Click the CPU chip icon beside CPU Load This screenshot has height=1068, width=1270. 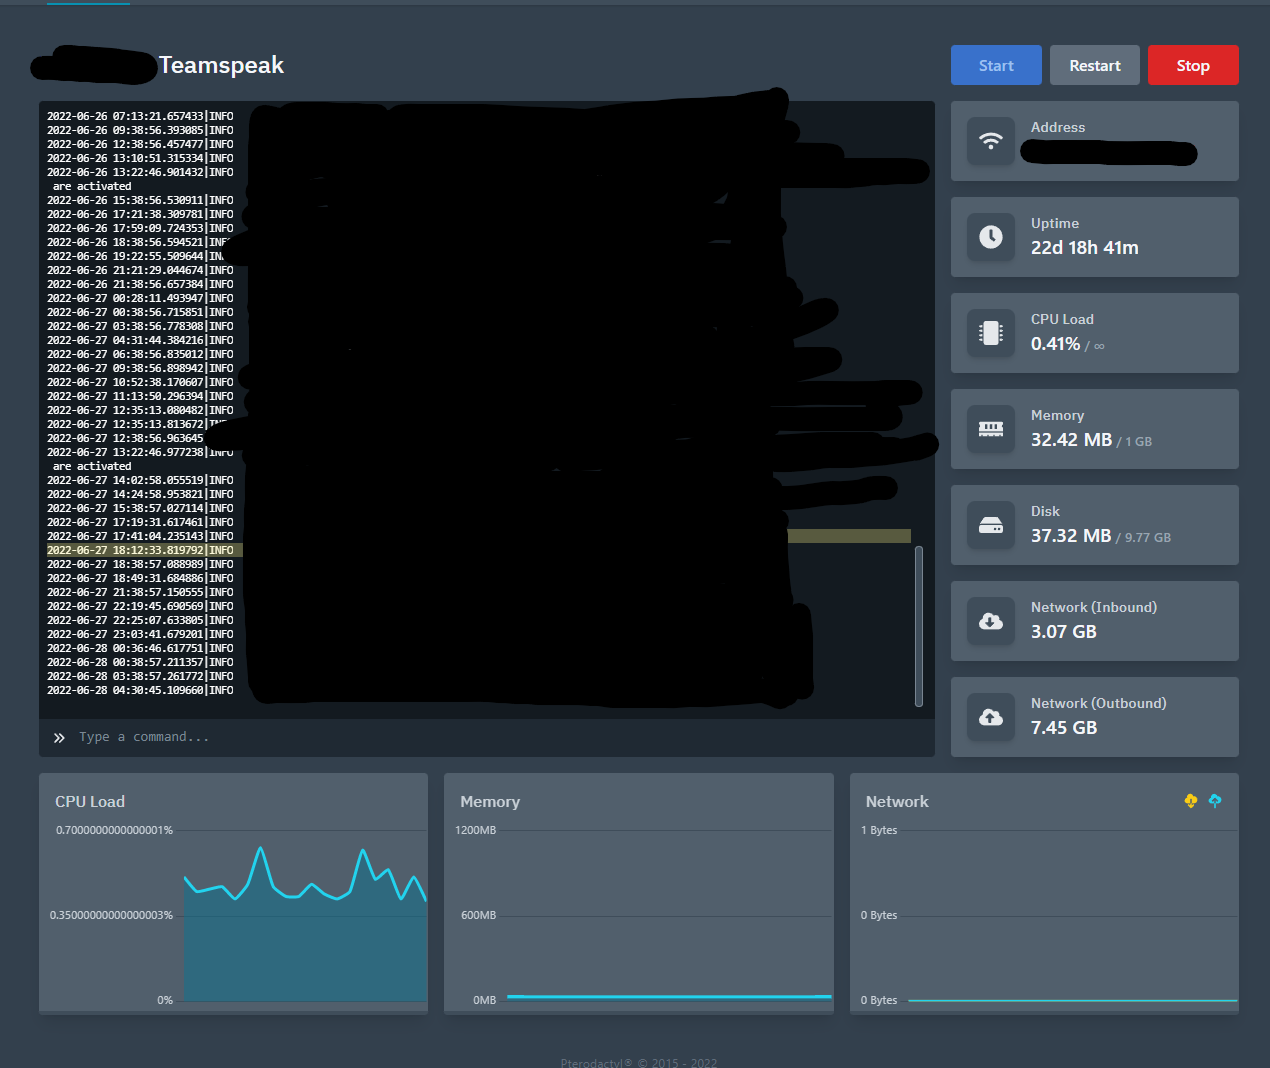click(x=991, y=333)
